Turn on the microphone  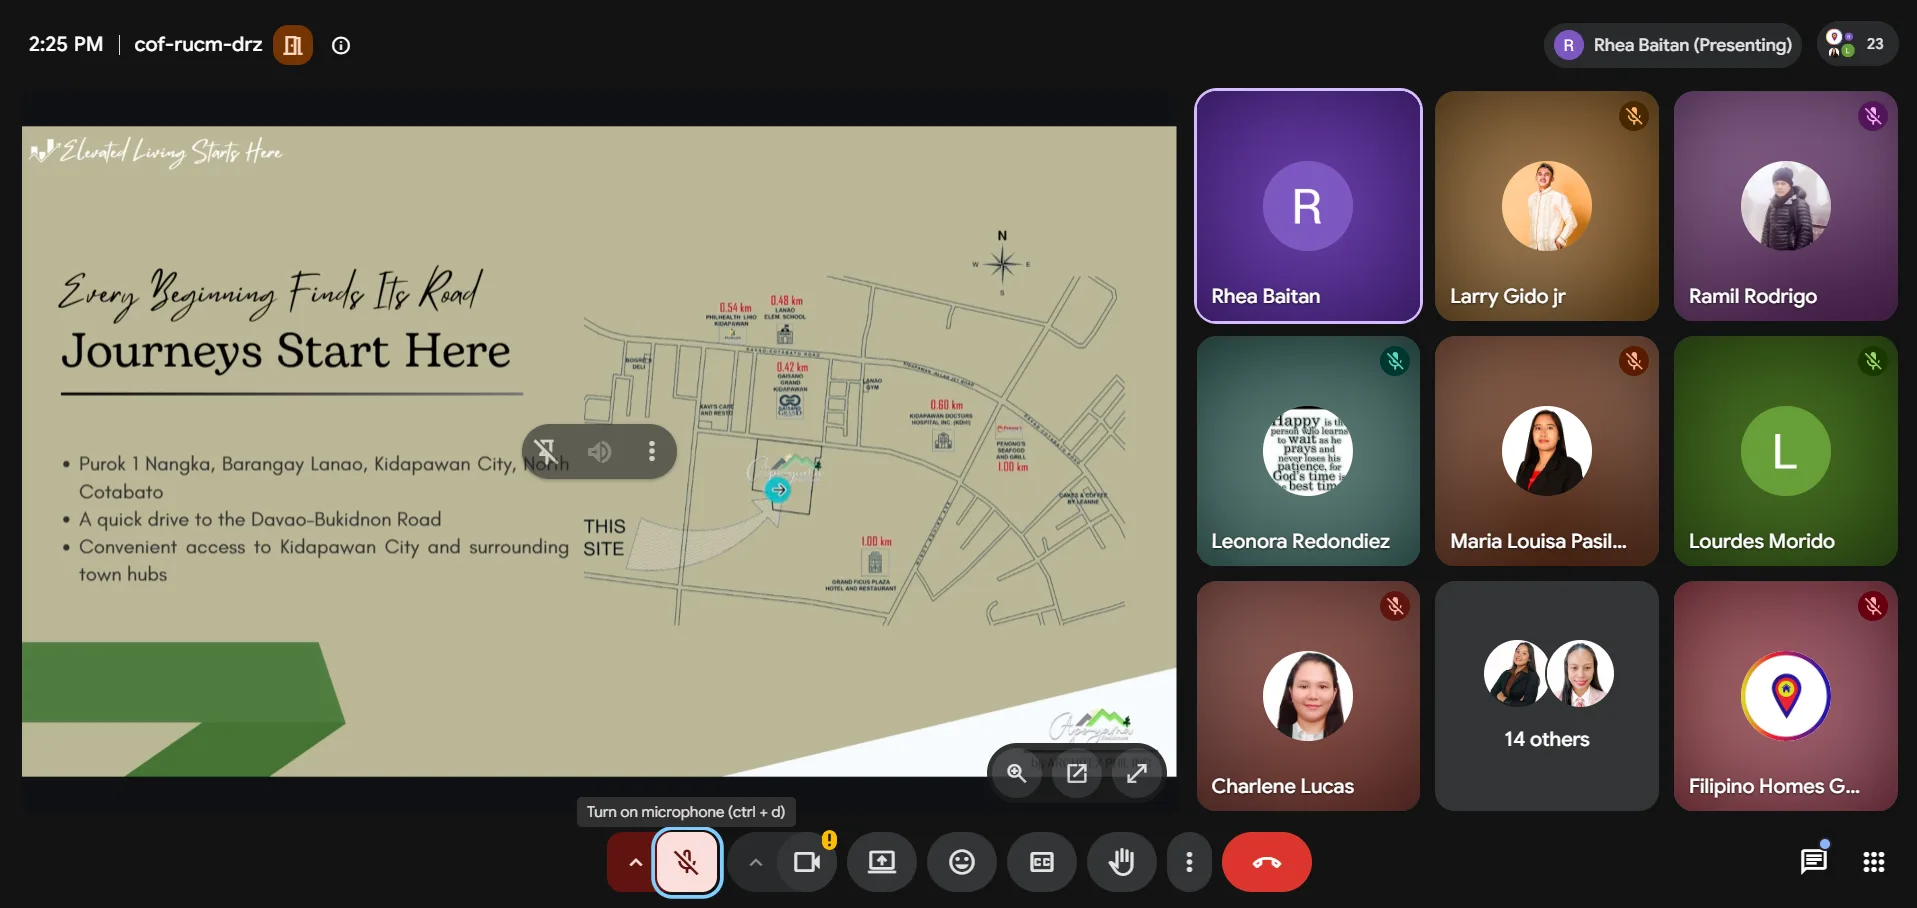(687, 862)
